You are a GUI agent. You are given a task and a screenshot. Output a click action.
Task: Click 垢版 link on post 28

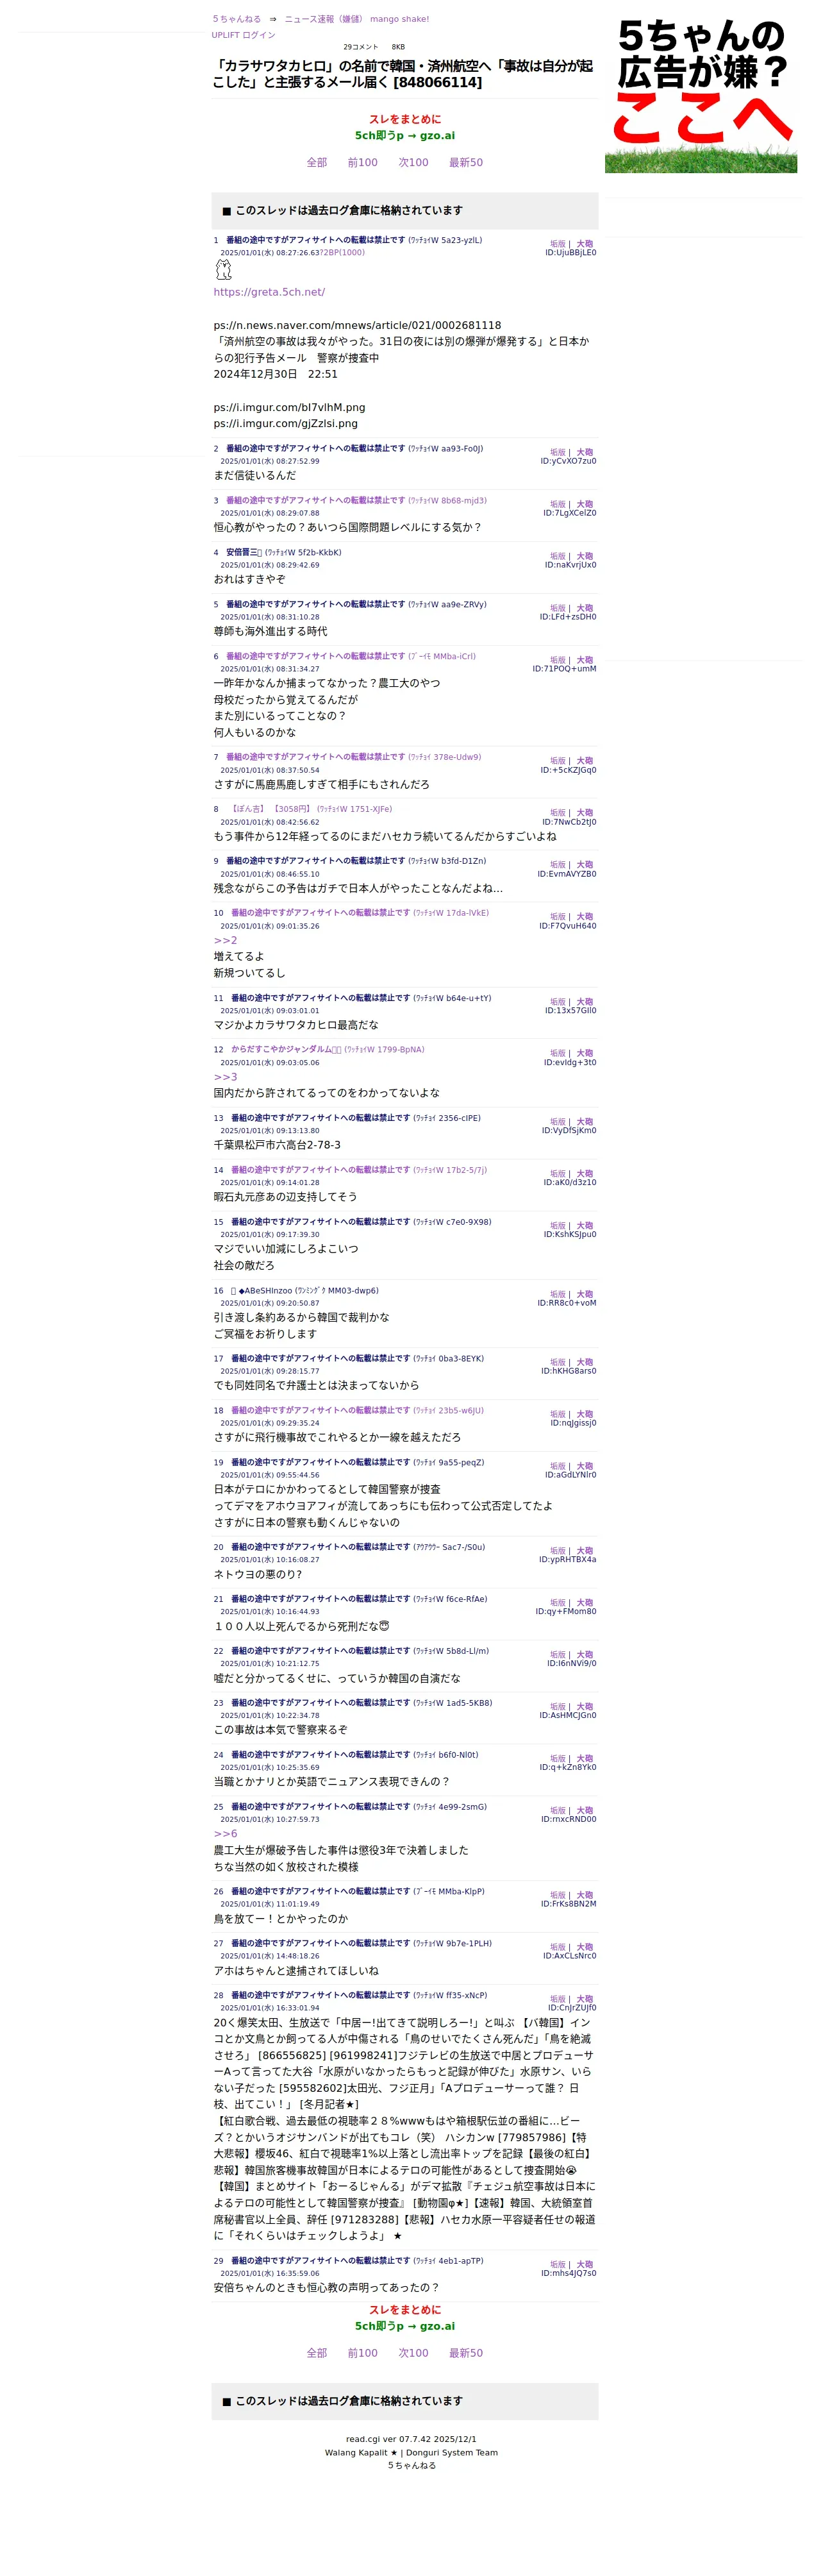558,1999
